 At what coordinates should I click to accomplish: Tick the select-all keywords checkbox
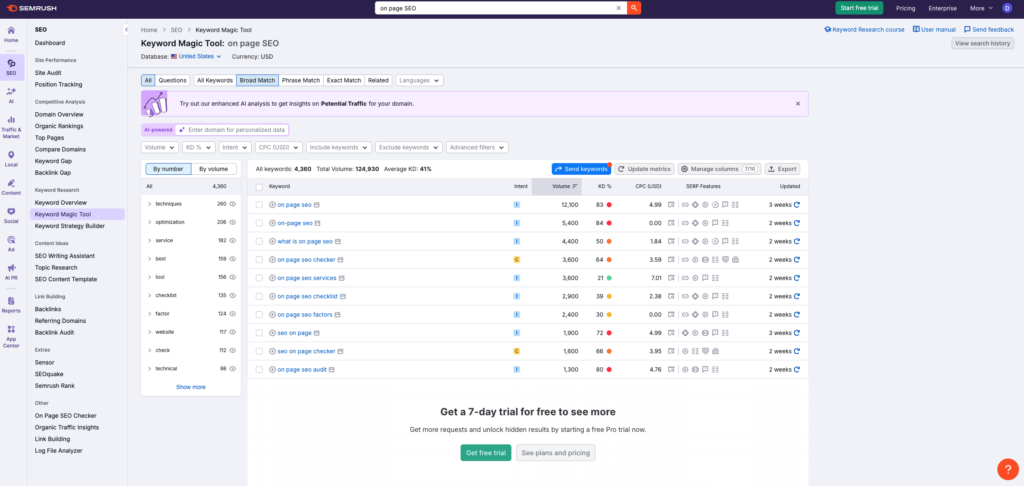[259, 187]
